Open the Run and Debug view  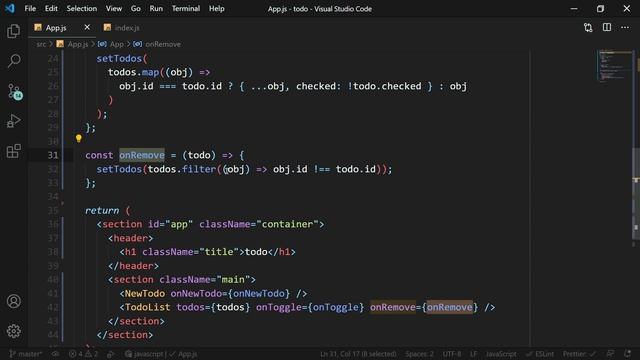(x=13, y=121)
